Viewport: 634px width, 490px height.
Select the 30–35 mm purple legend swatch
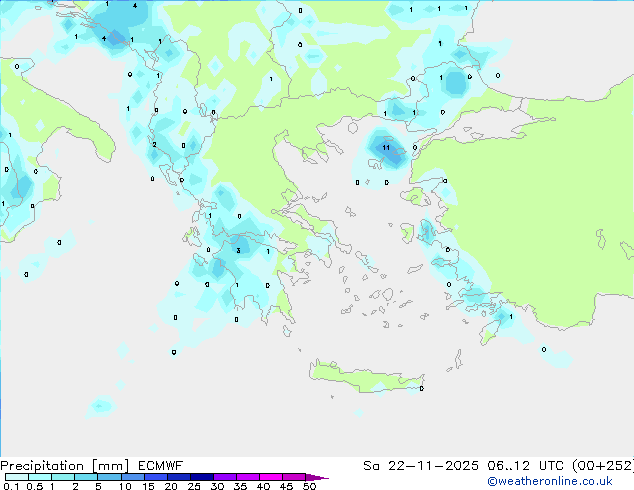pos(224,477)
